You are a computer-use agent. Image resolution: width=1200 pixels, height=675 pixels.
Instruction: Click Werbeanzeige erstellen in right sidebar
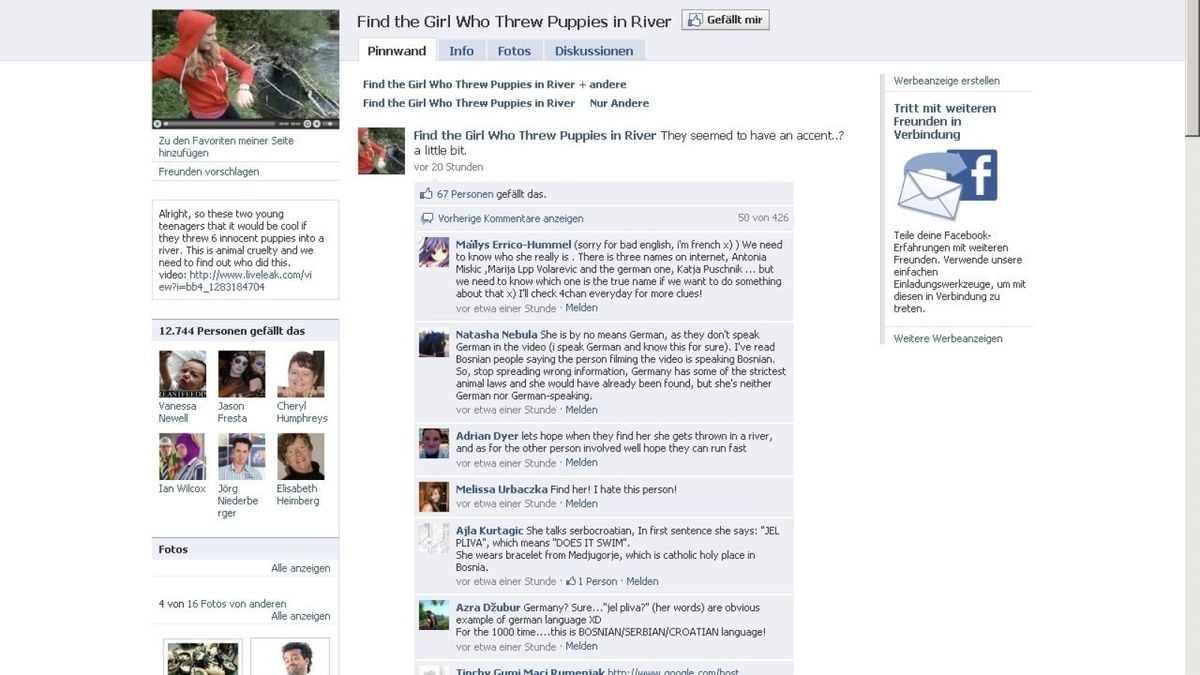[x=946, y=81]
